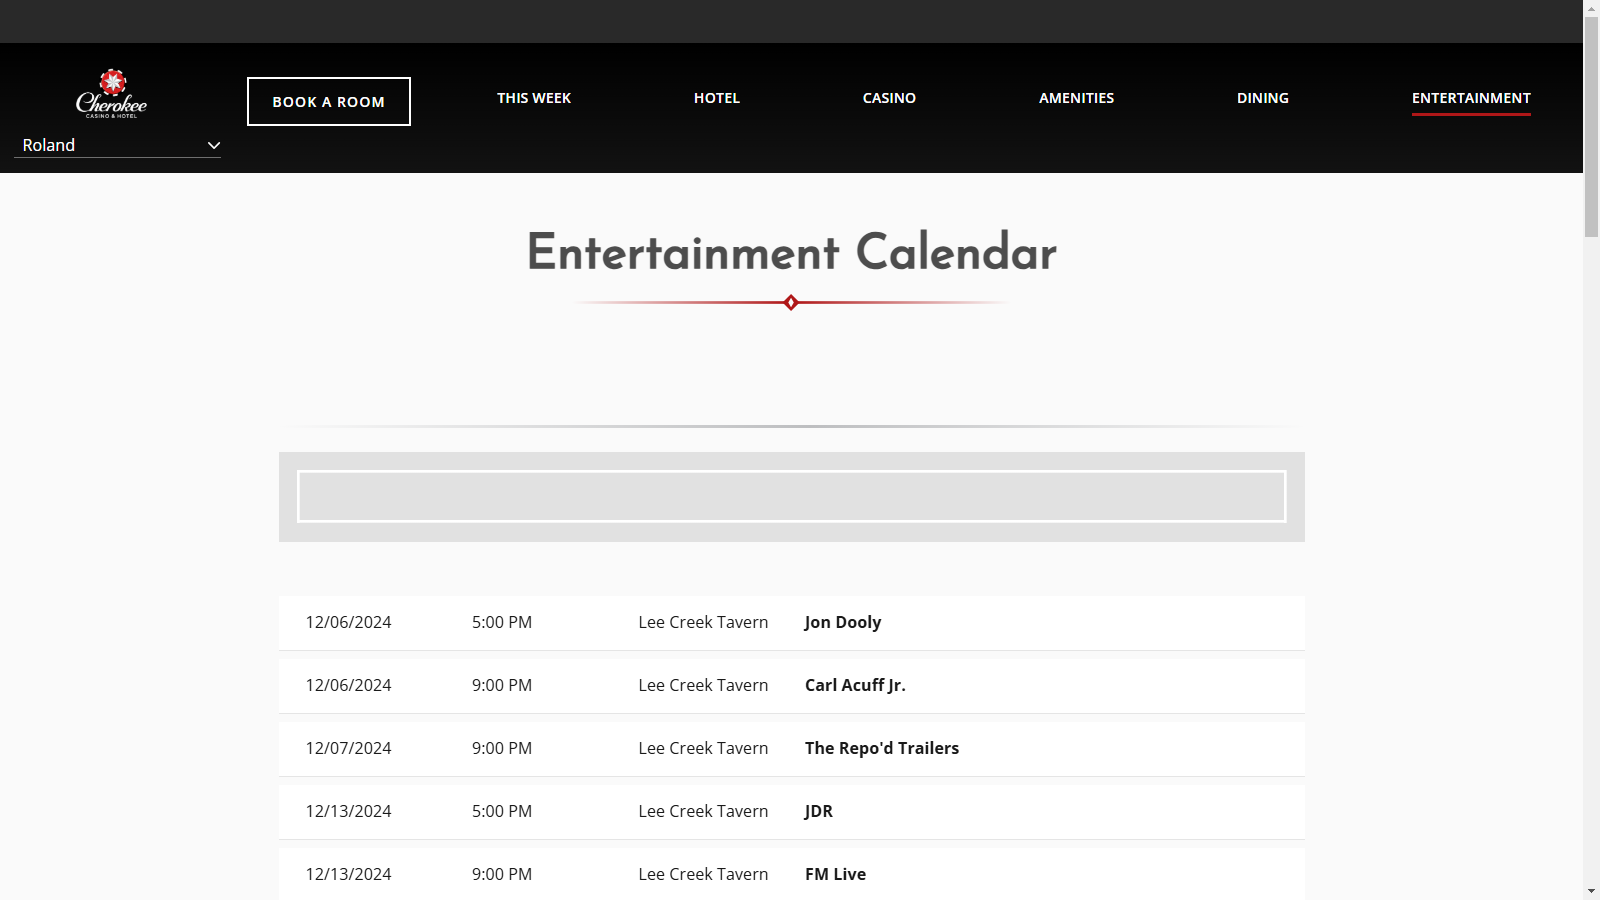Go to the Casino menu
Screen dimensions: 1600x900
coord(889,98)
